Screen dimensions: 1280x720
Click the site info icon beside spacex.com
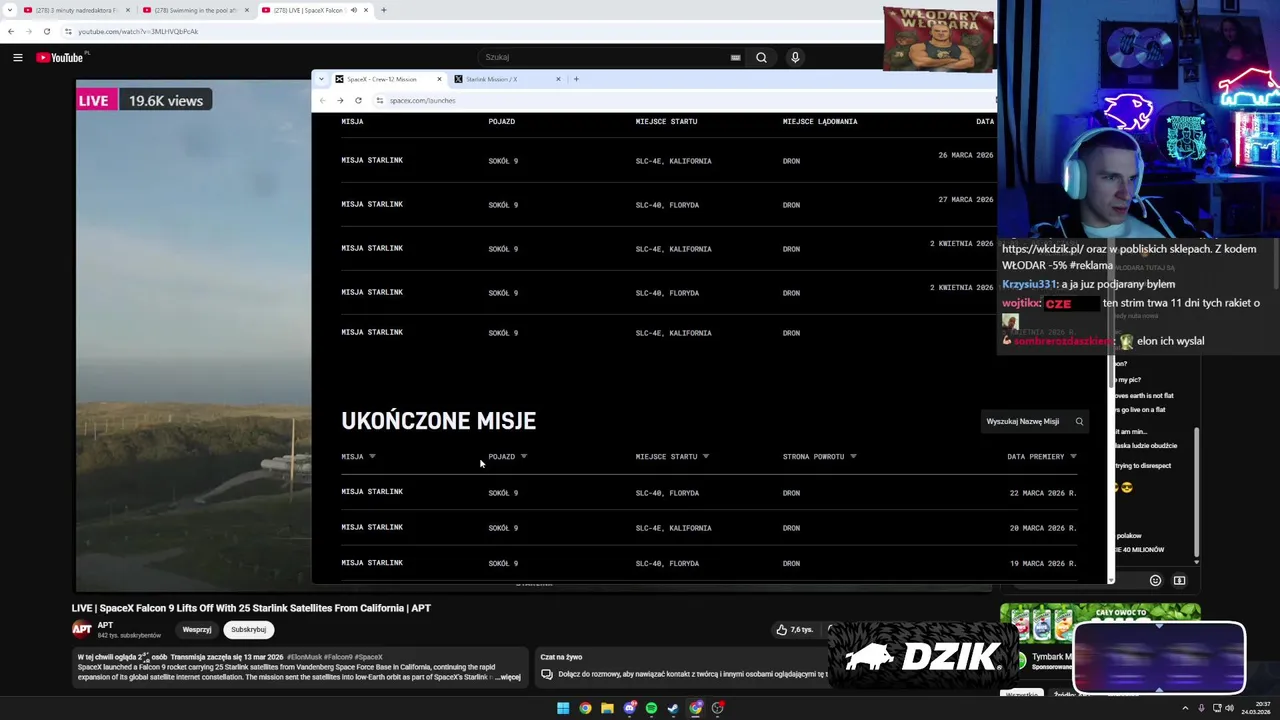click(379, 100)
